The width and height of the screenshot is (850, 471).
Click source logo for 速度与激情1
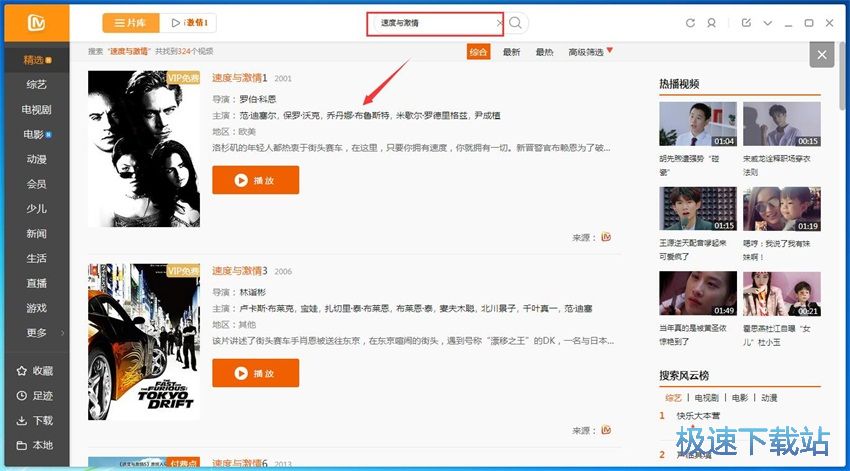[606, 237]
